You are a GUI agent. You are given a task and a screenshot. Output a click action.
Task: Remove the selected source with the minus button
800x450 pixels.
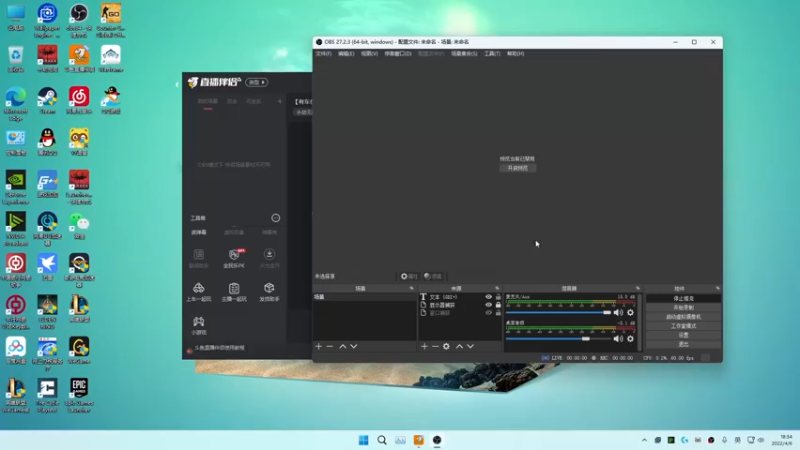point(435,346)
